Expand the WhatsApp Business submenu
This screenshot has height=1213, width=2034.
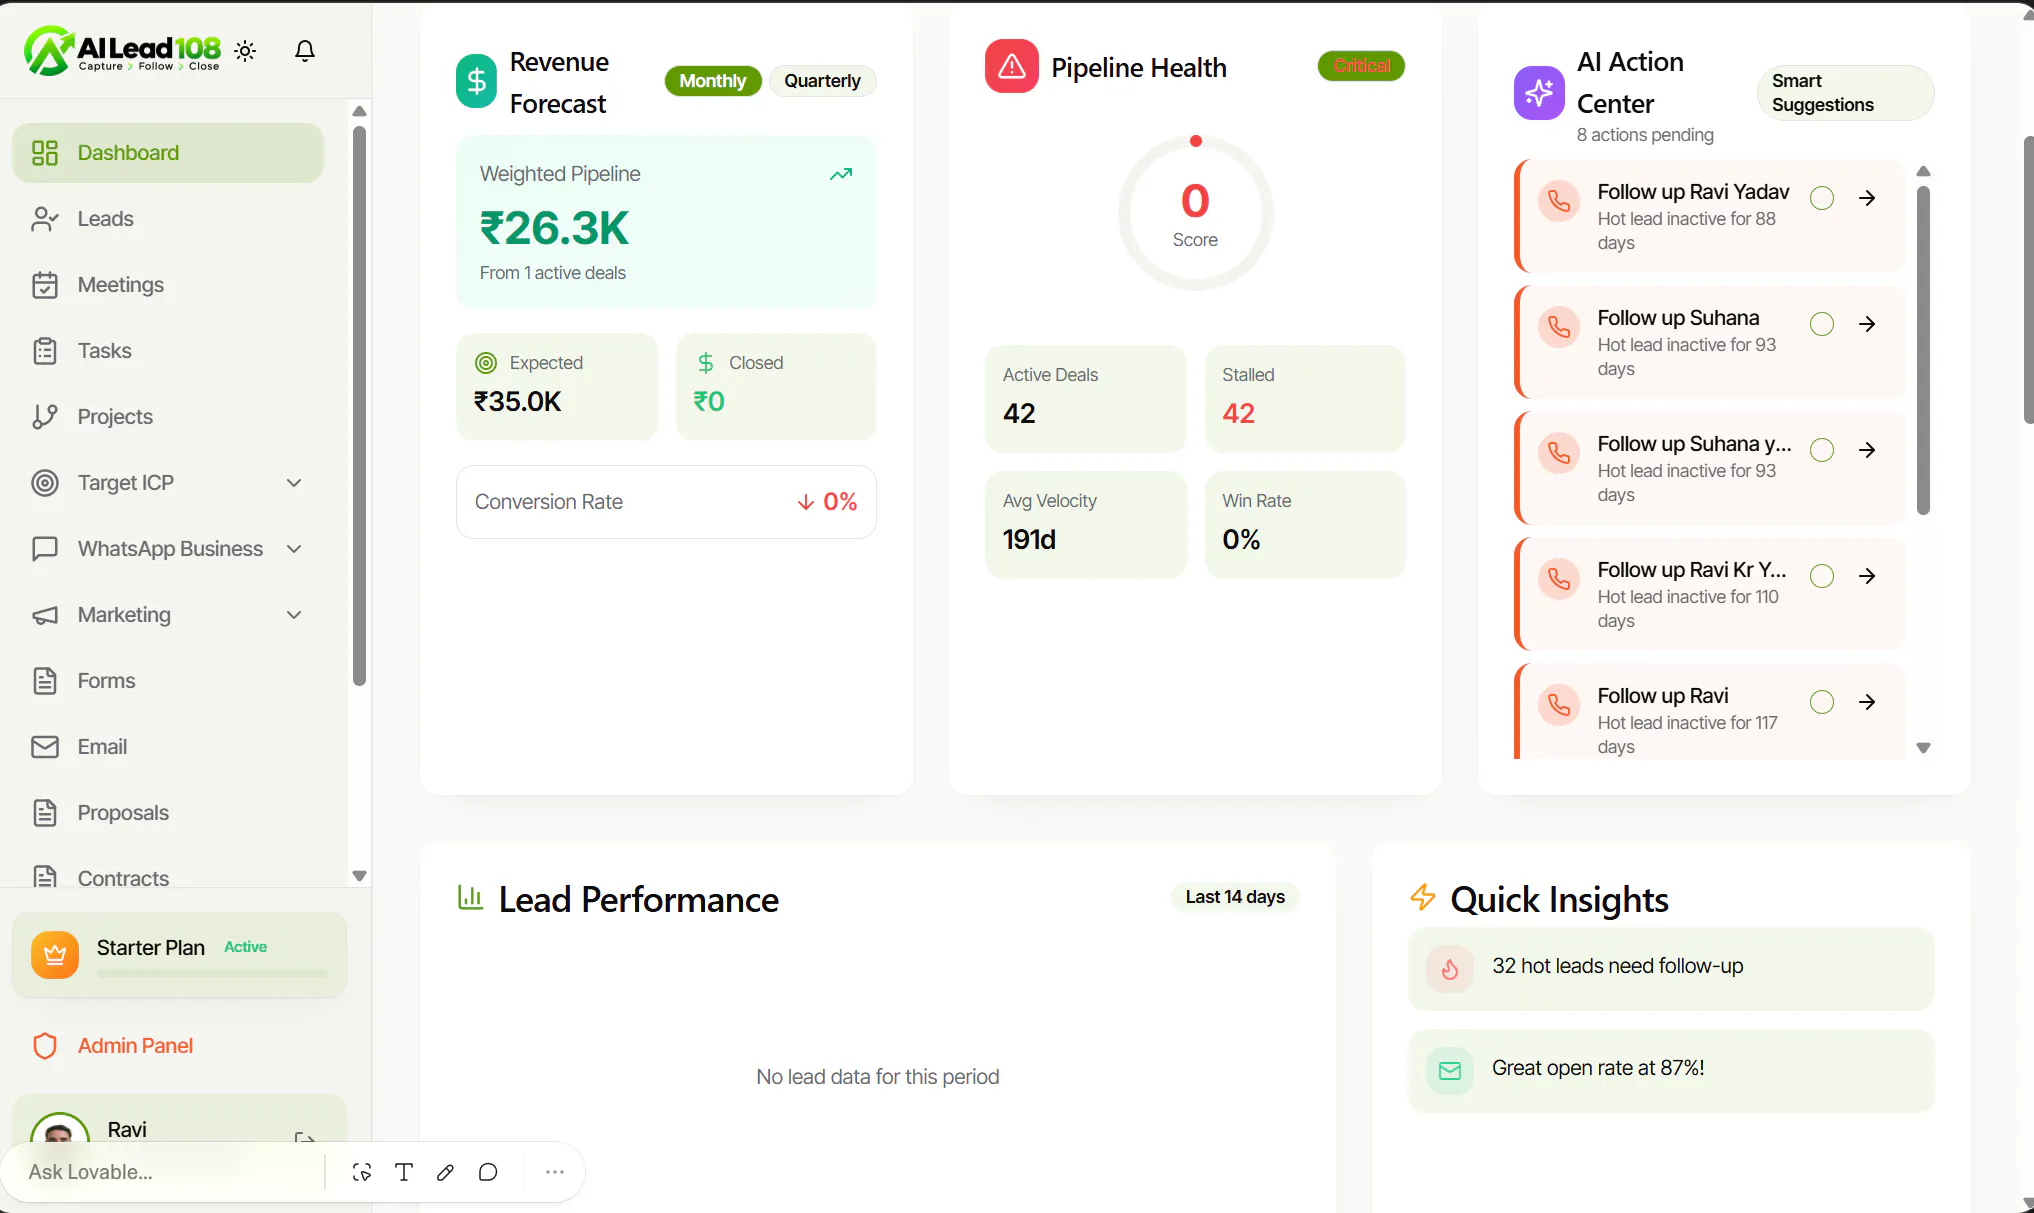coord(294,549)
